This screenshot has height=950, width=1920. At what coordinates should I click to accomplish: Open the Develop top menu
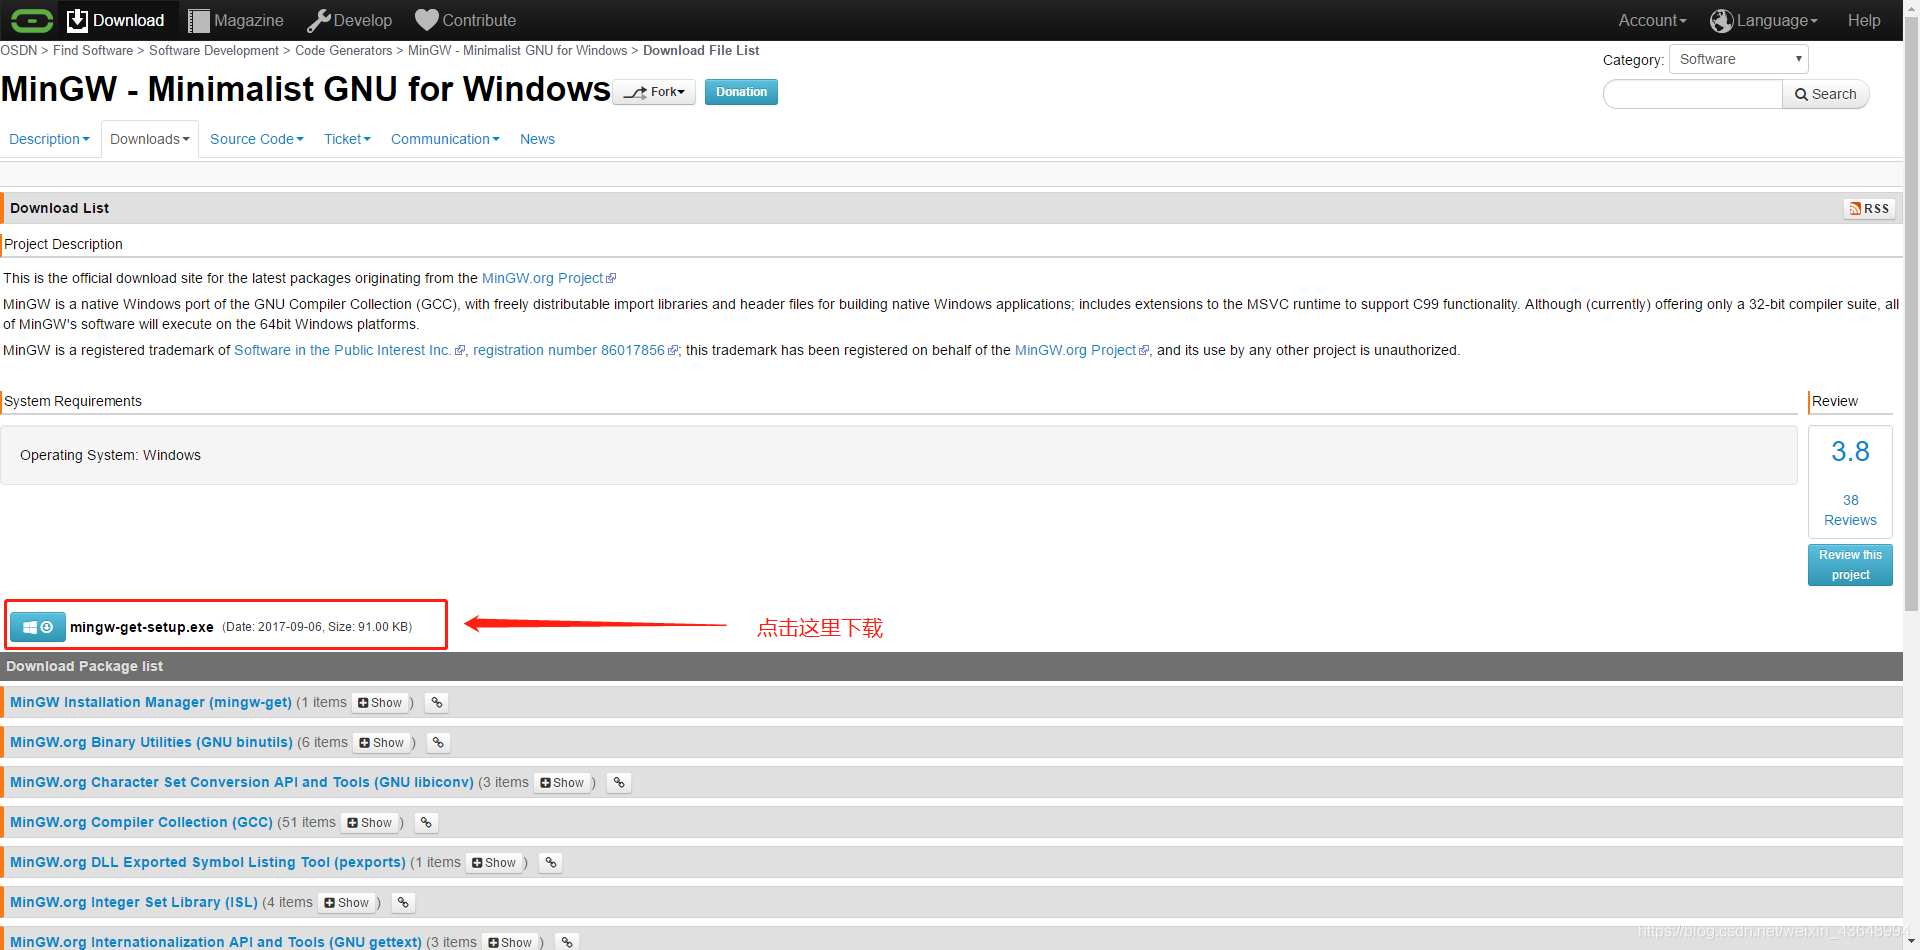(x=350, y=20)
